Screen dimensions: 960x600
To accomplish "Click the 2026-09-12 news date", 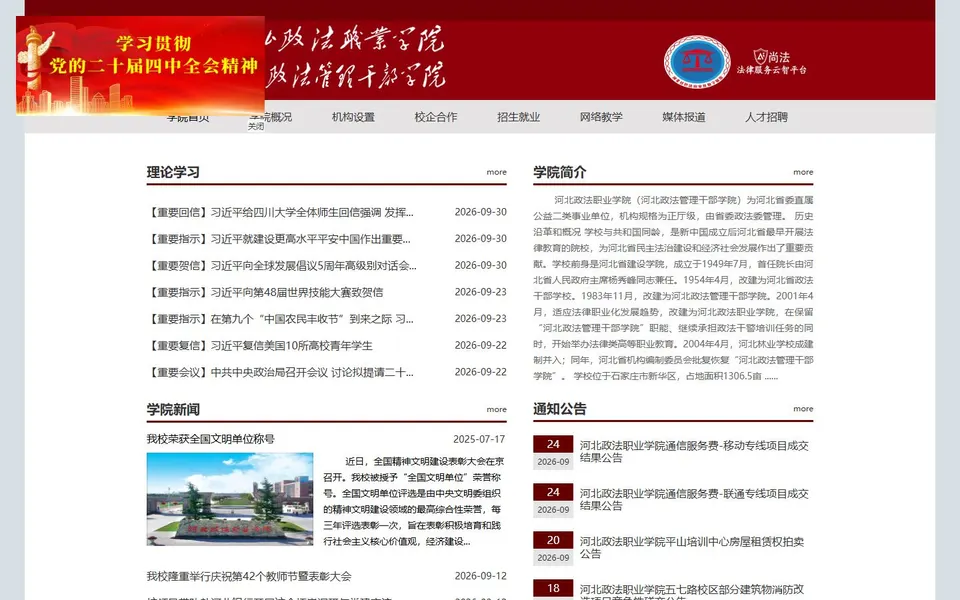I will tap(481, 576).
